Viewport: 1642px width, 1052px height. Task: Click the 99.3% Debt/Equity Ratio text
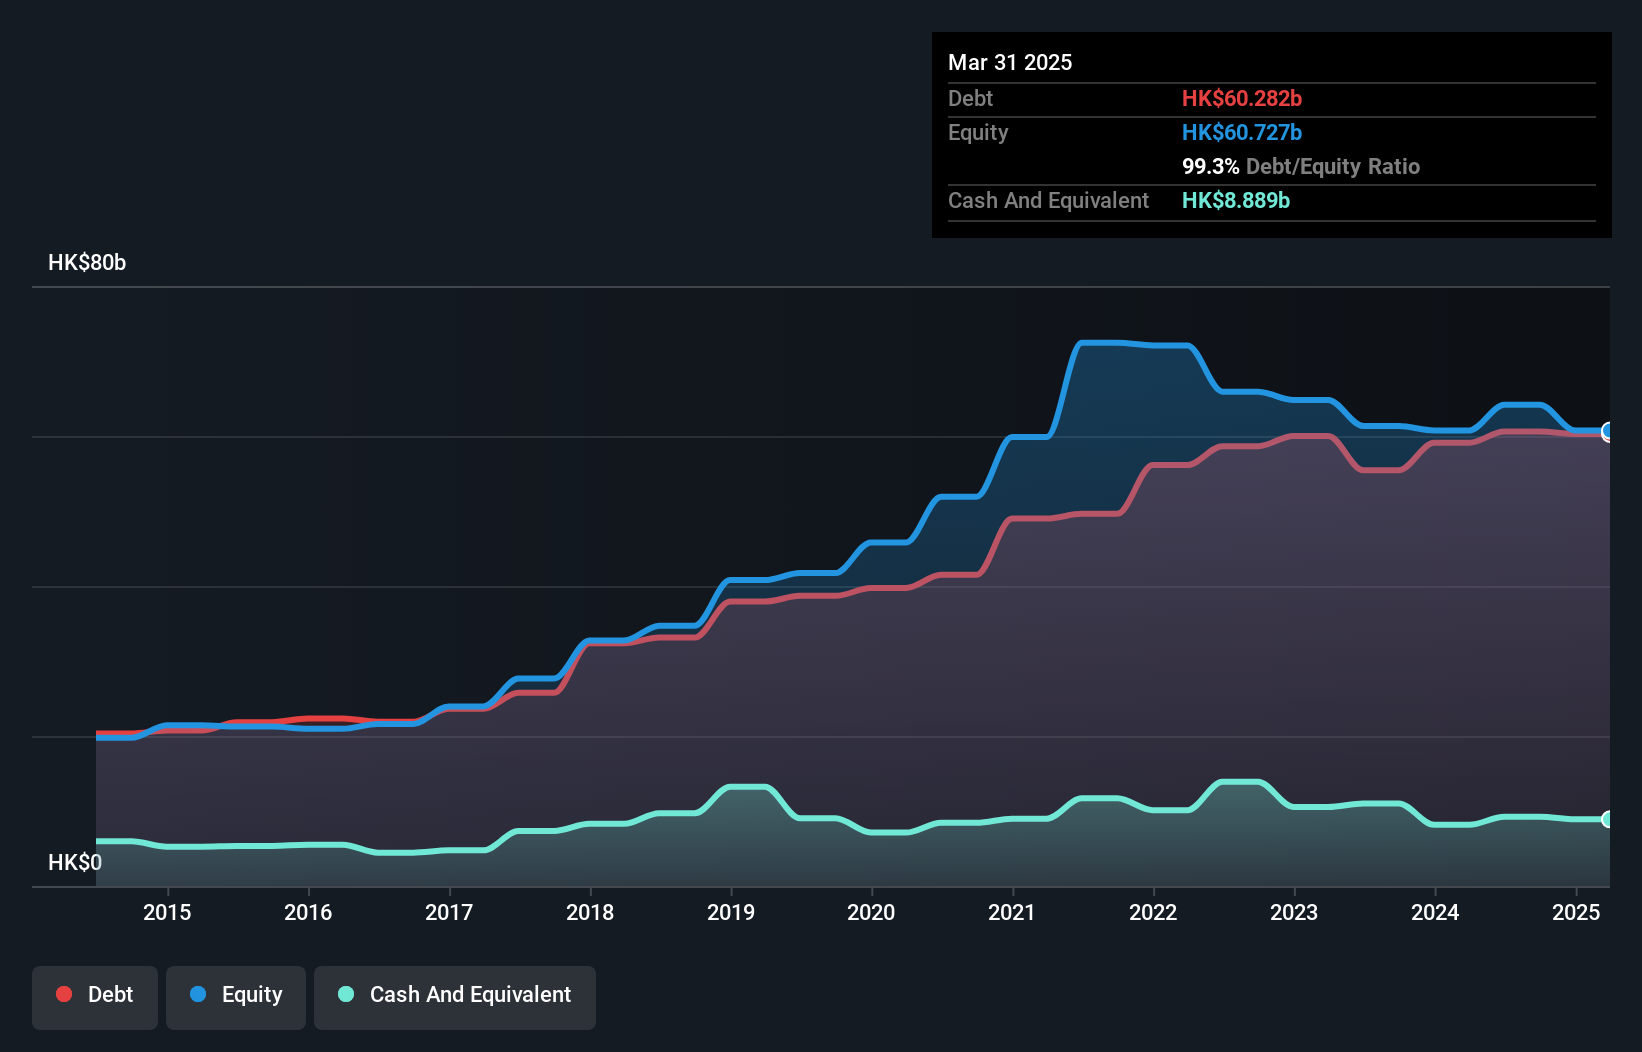pos(1301,166)
